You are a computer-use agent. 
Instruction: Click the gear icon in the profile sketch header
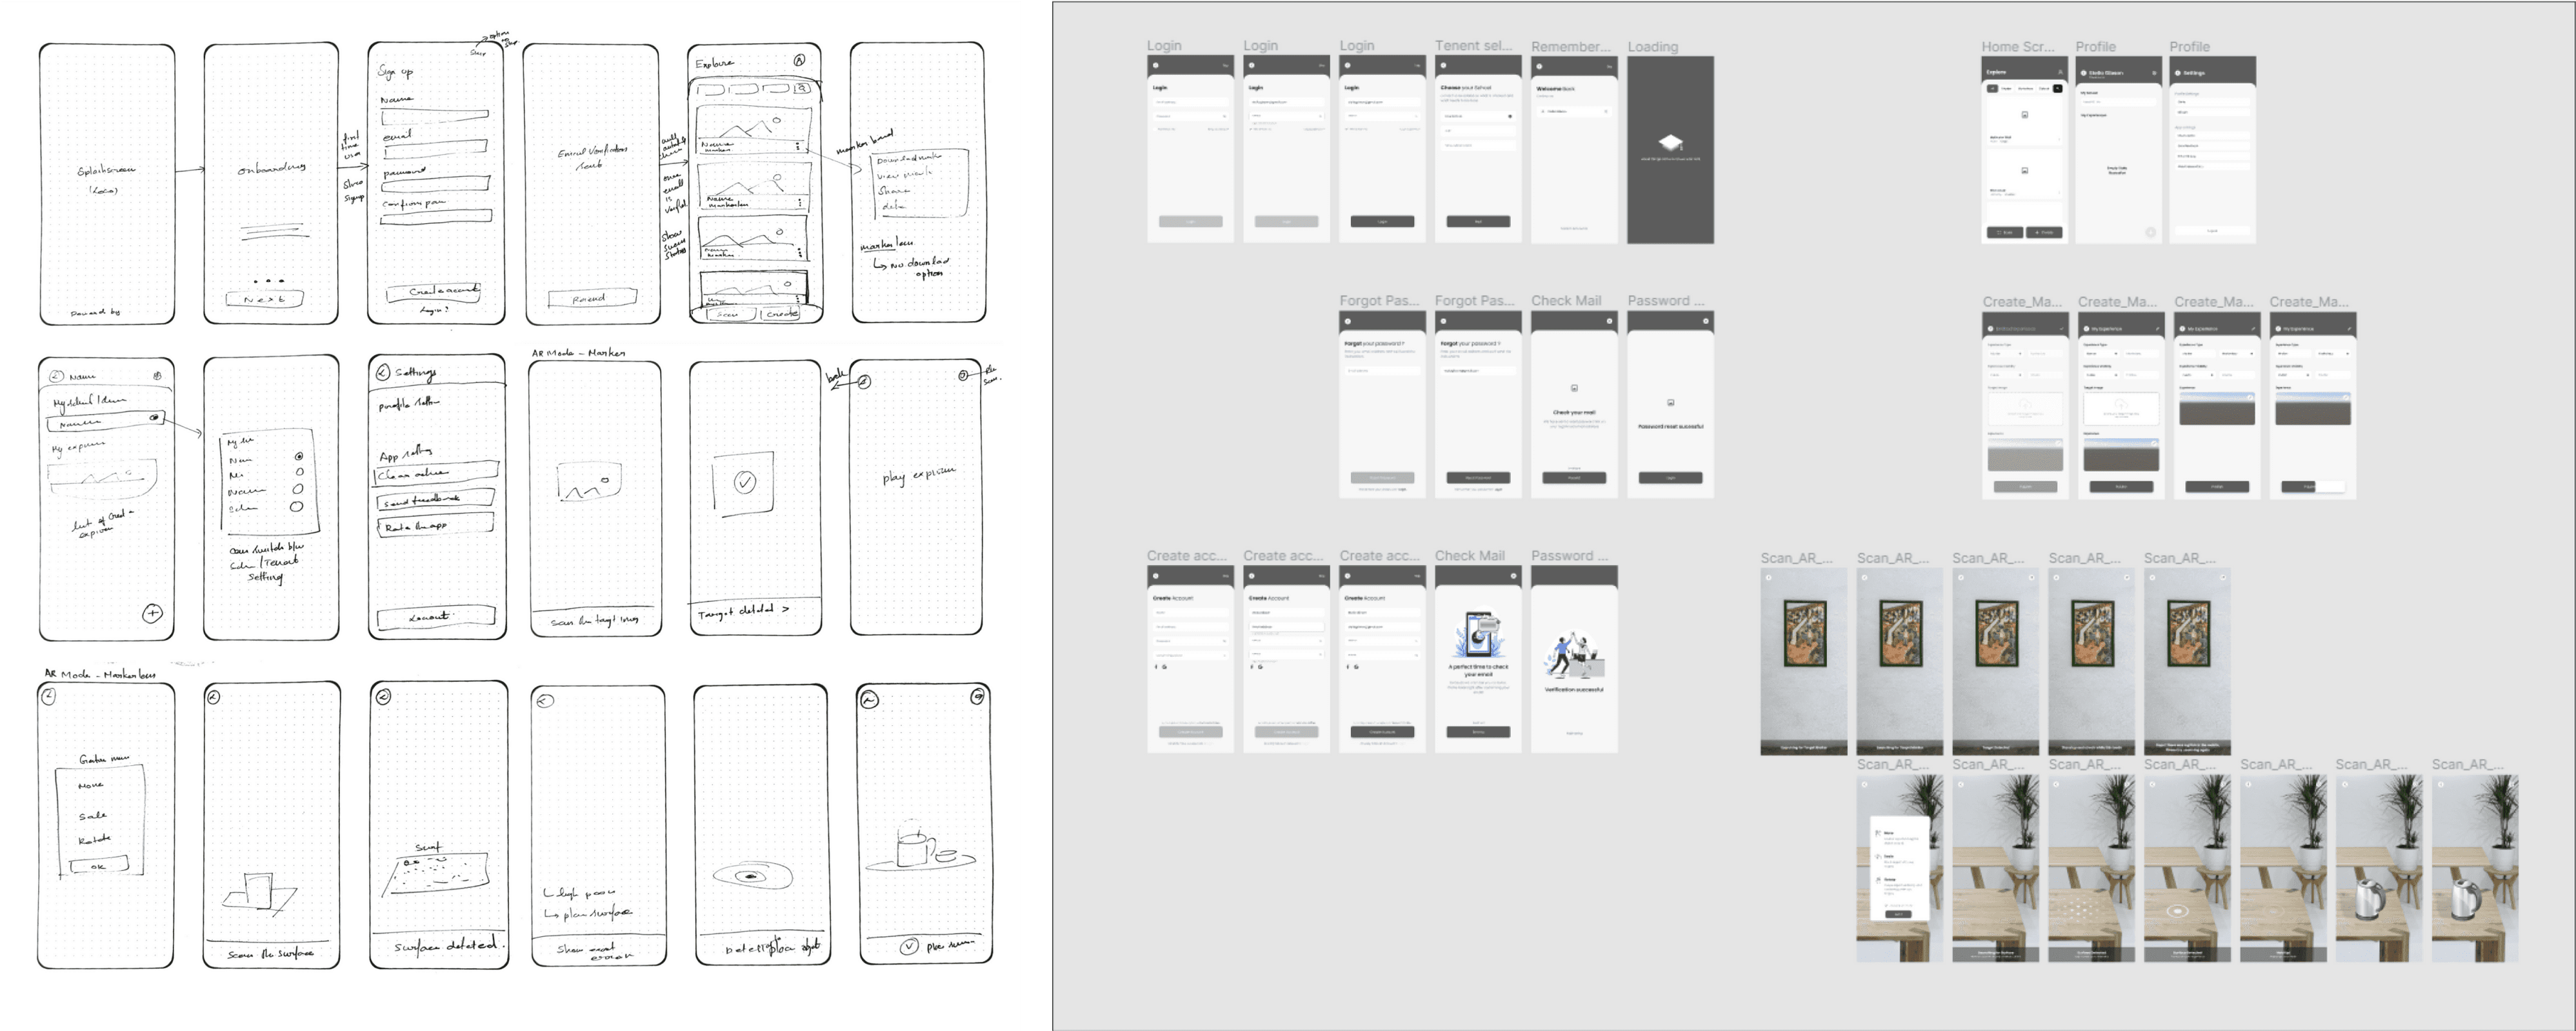(157, 376)
